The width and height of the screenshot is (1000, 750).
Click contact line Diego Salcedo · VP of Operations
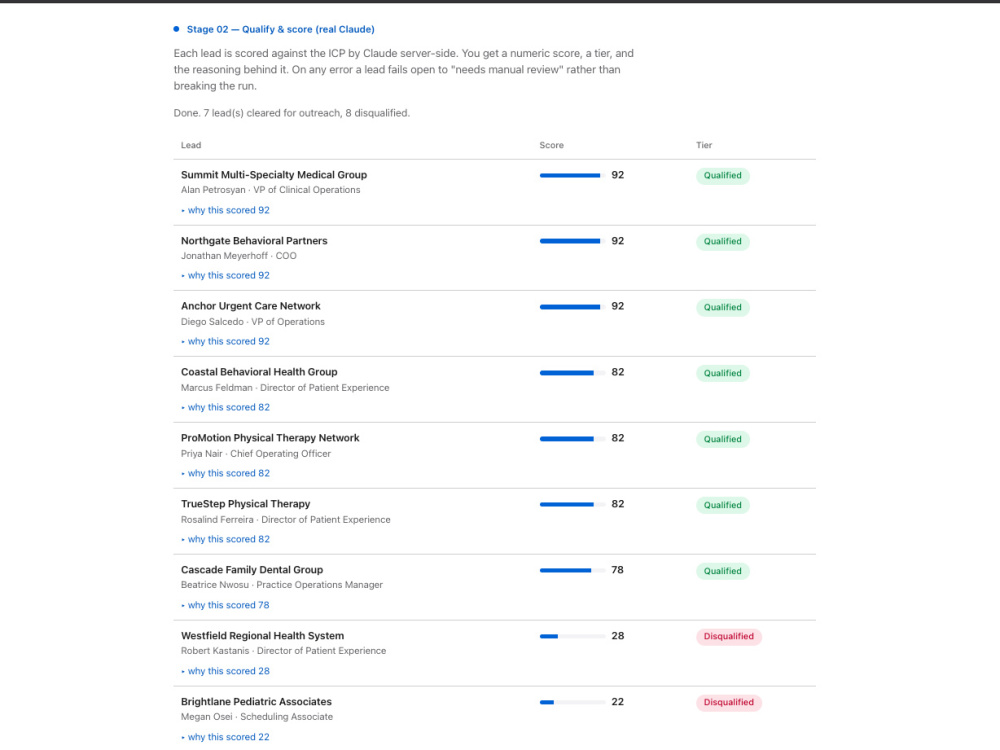click(x=253, y=322)
